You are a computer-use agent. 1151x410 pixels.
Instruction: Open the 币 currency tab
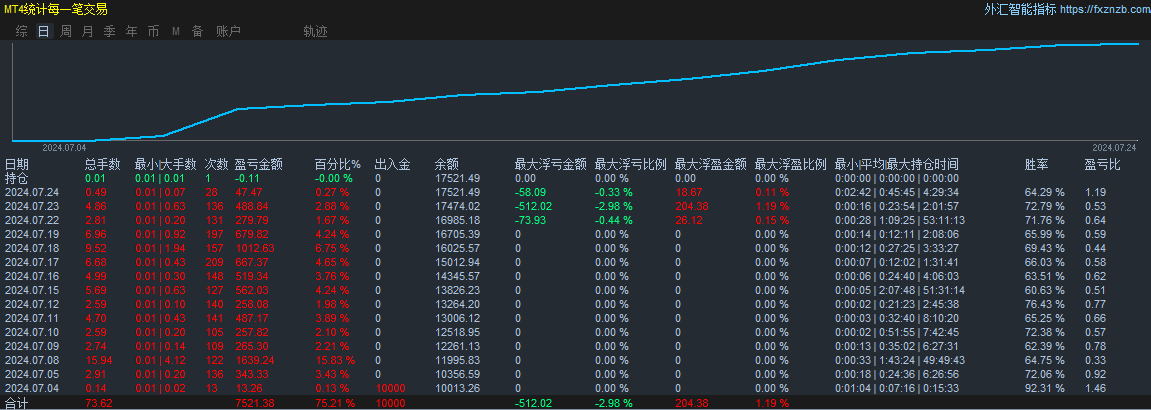click(x=153, y=32)
